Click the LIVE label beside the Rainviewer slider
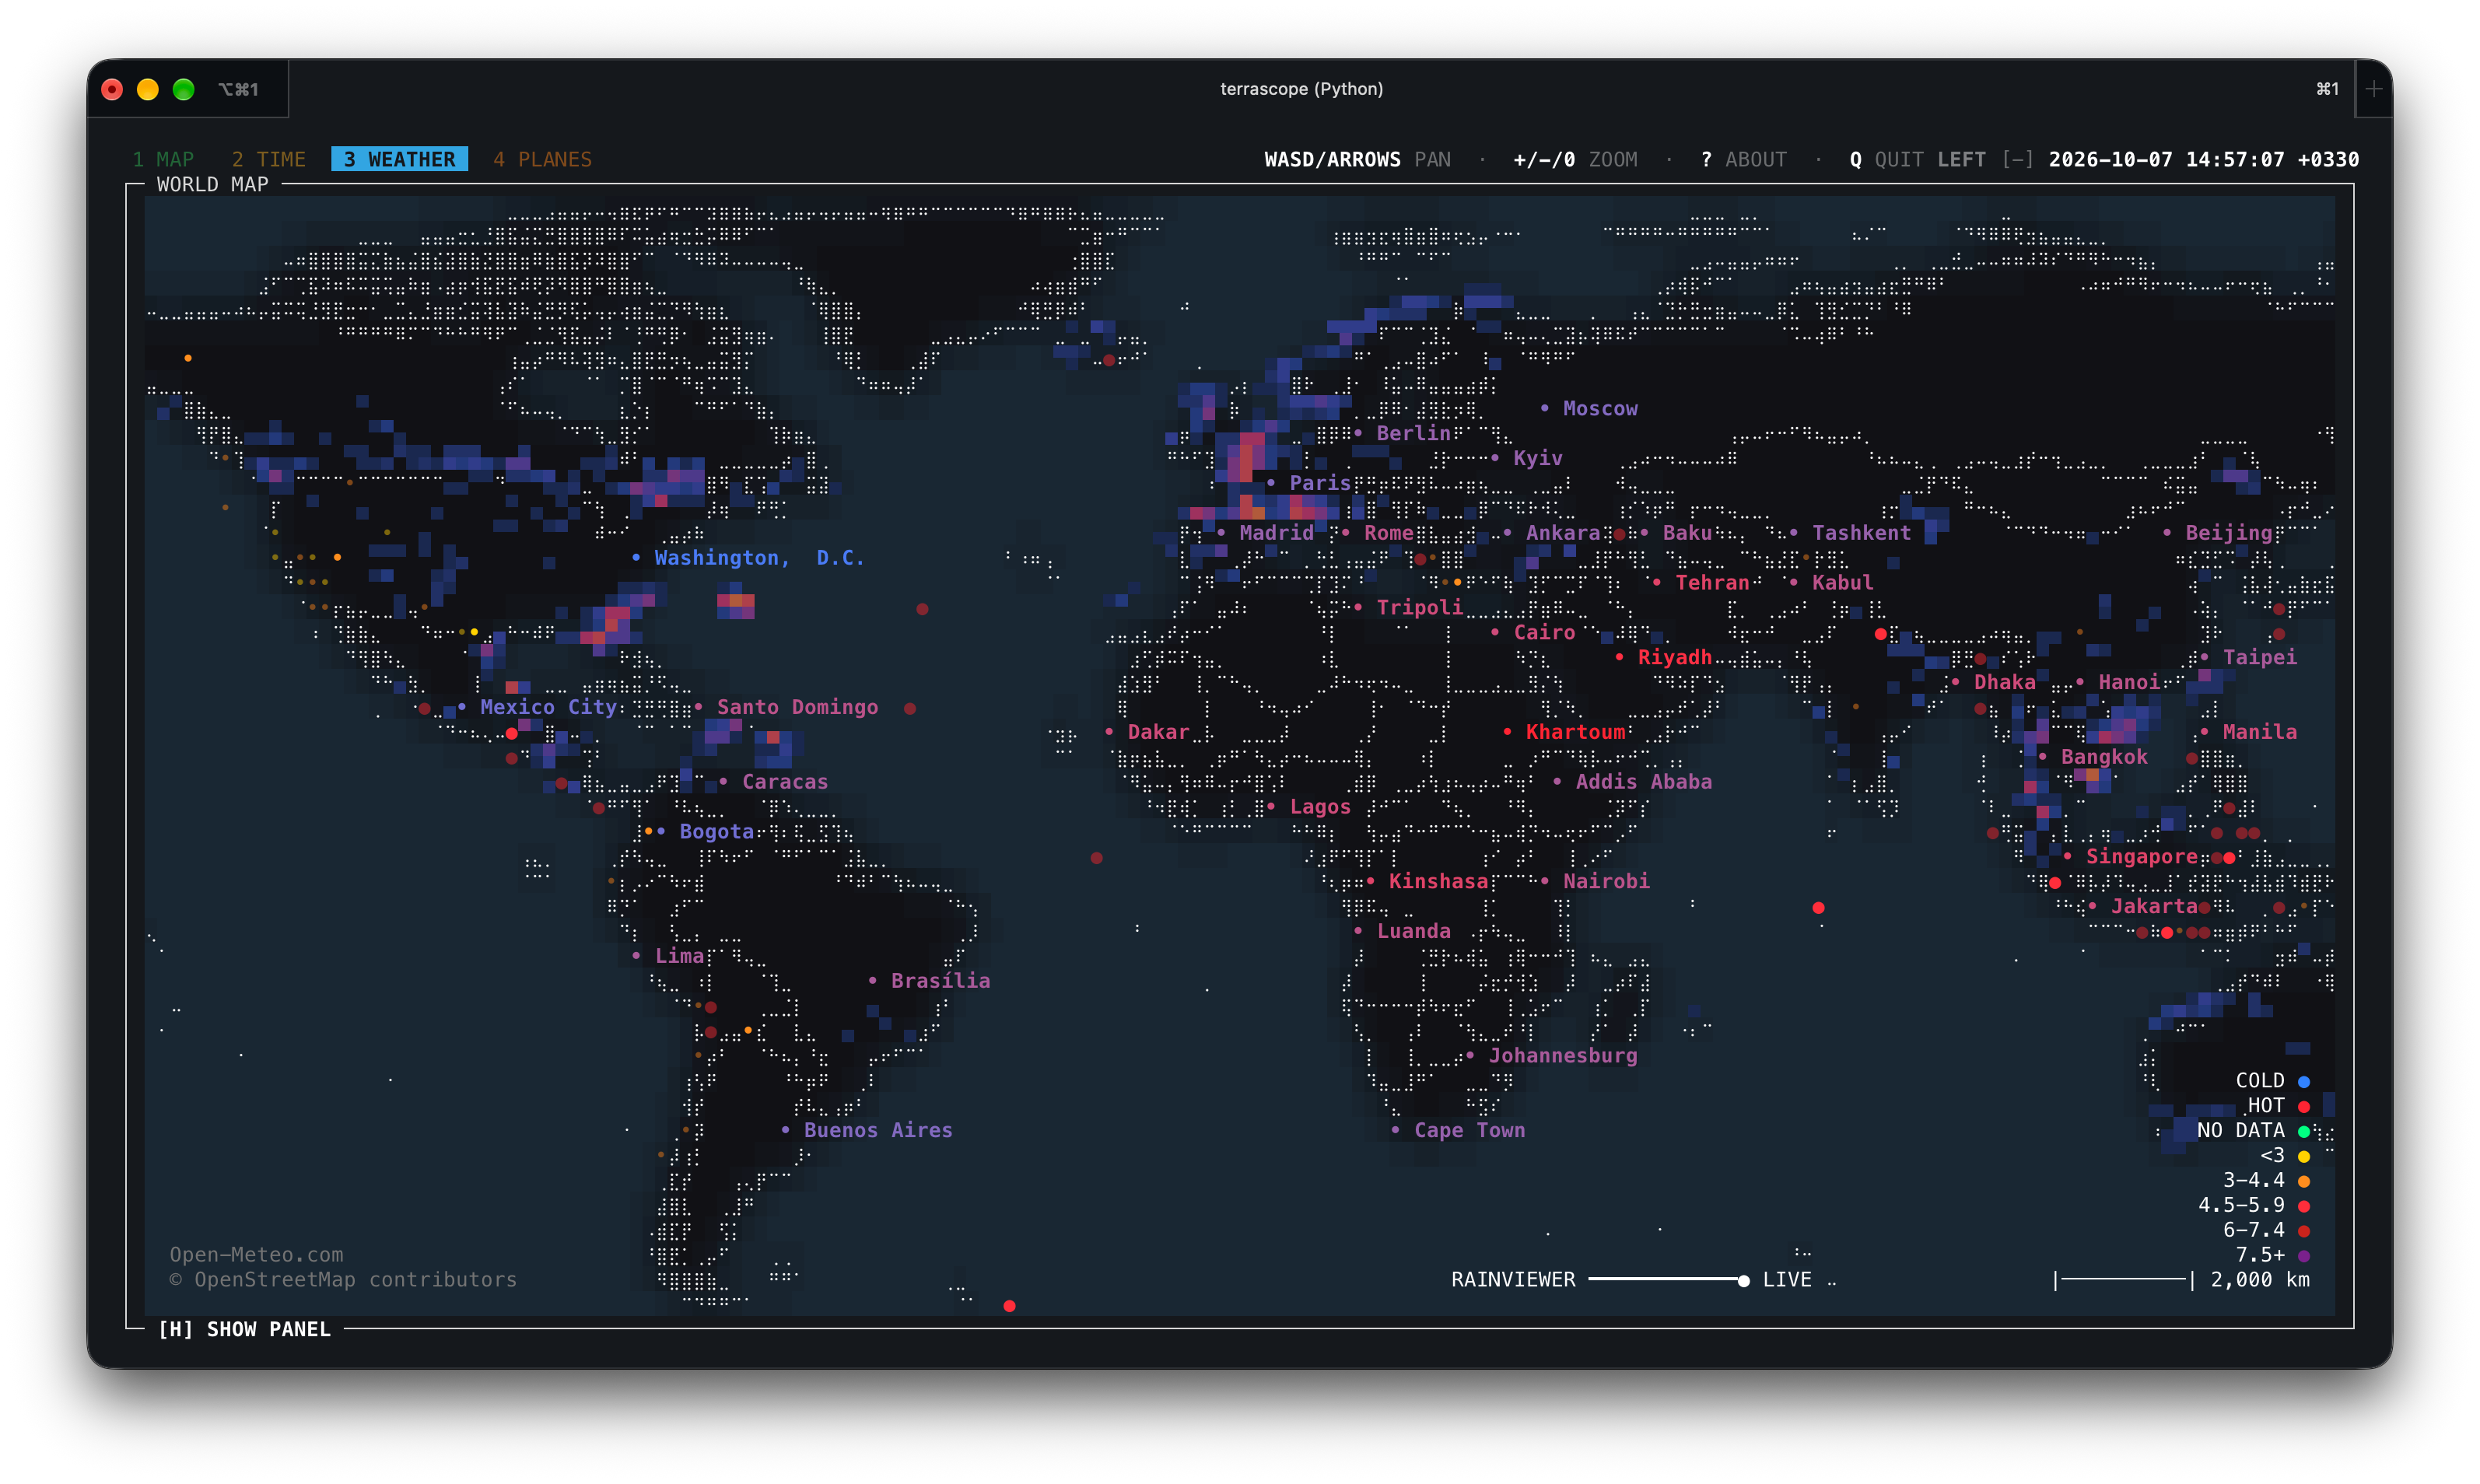This screenshot has height=1484, width=2480. coord(1786,1280)
